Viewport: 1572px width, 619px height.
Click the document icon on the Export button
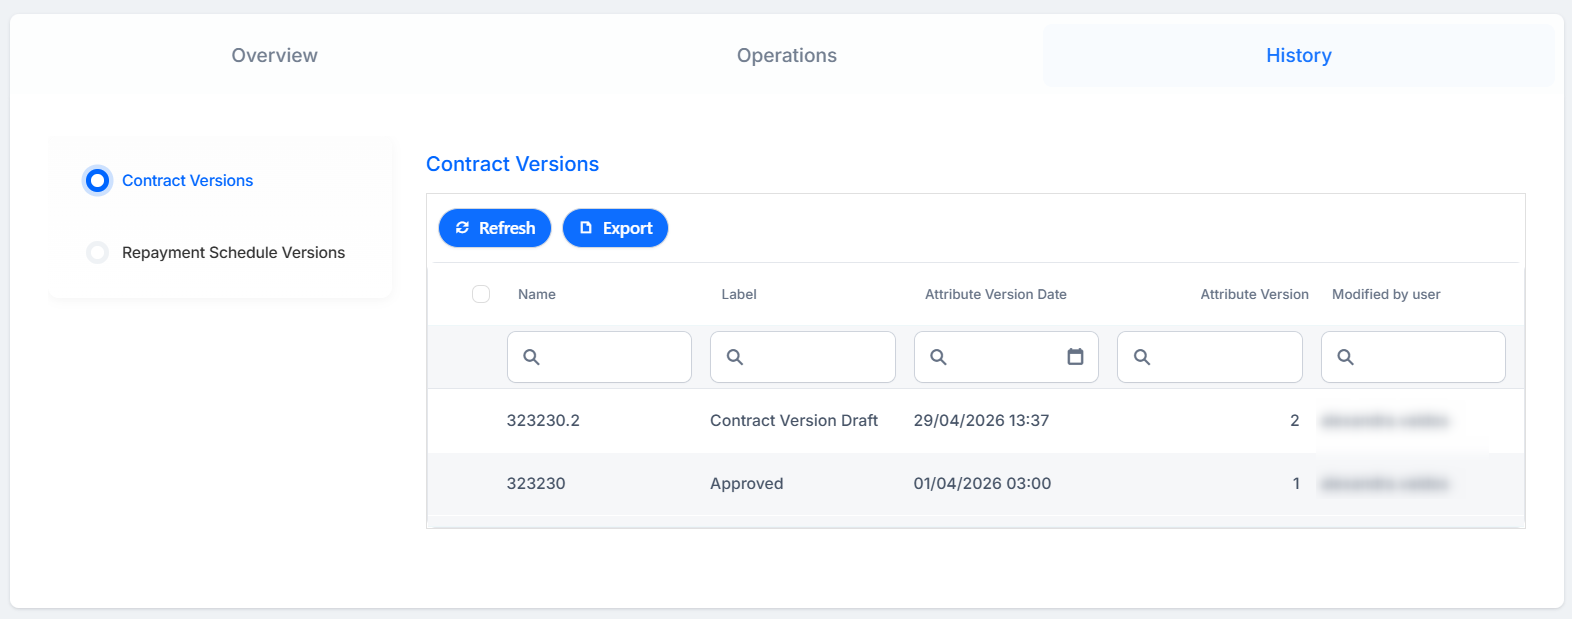click(586, 228)
